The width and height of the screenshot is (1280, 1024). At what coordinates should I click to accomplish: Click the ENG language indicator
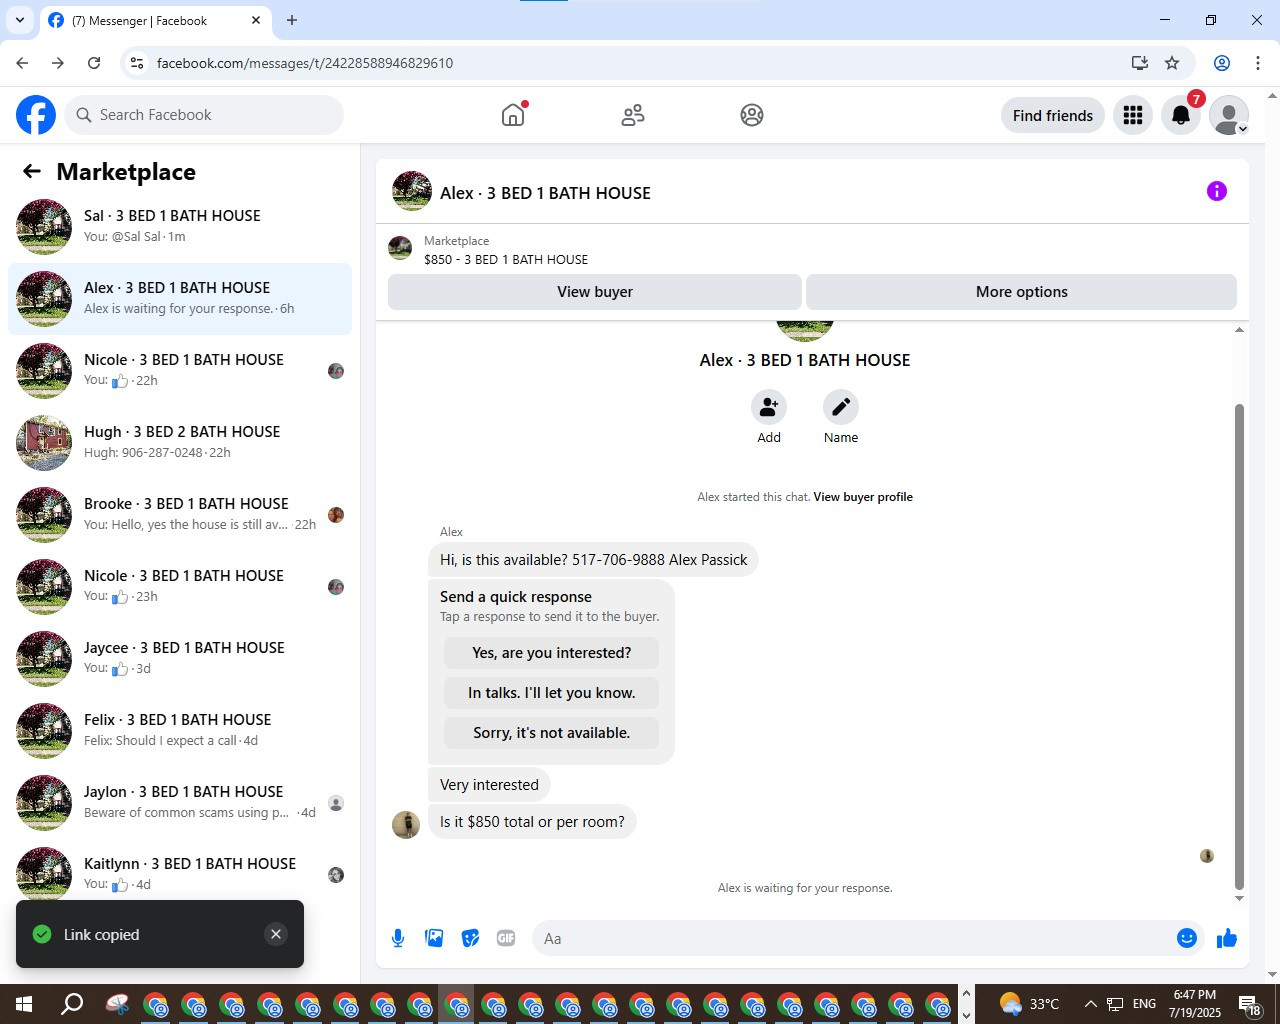click(x=1144, y=1004)
